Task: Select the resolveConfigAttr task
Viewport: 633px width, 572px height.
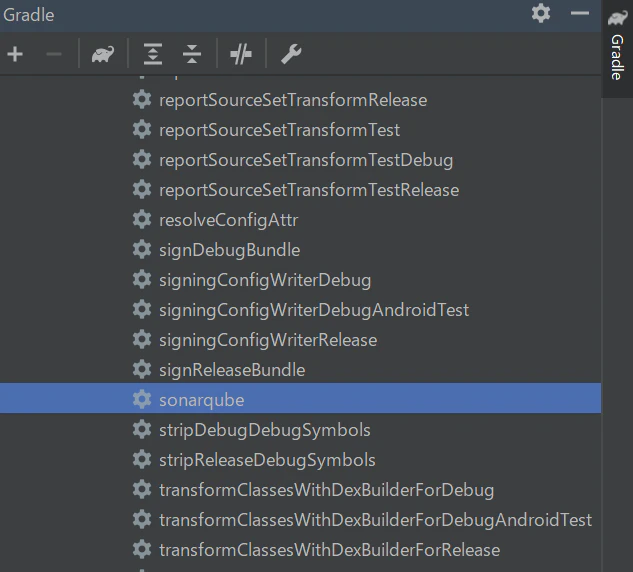Action: (x=228, y=220)
